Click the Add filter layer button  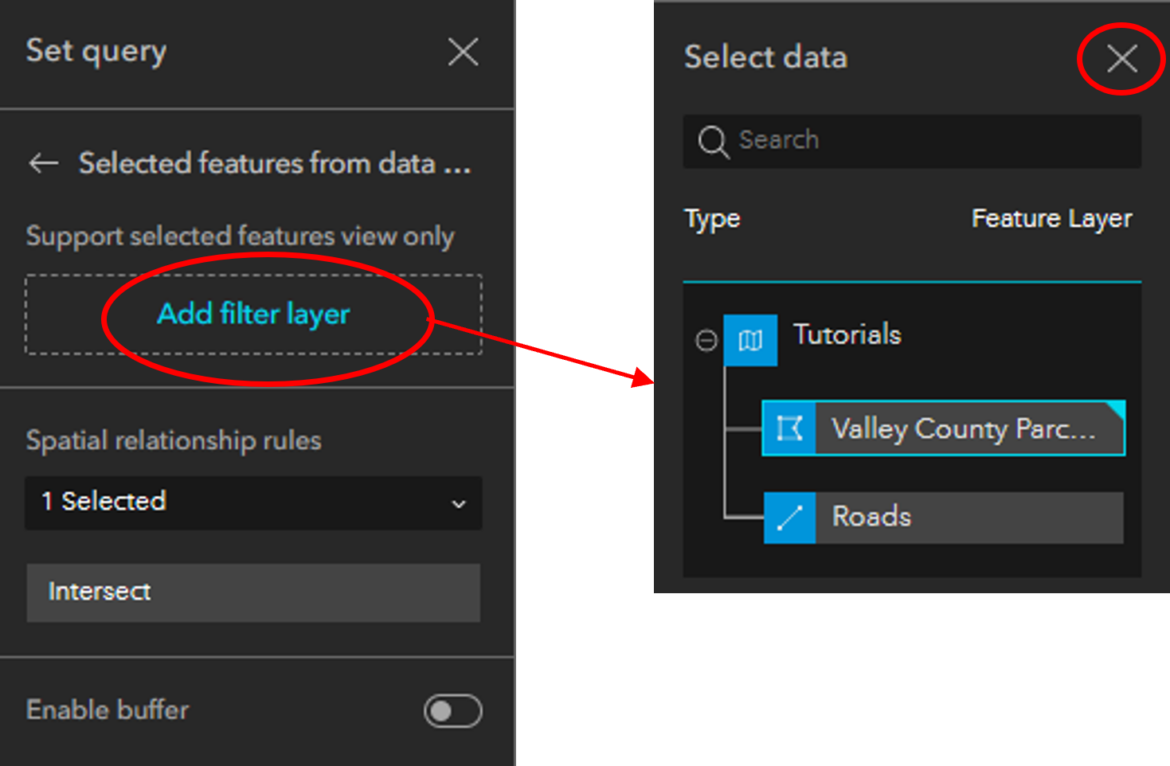coord(253,314)
